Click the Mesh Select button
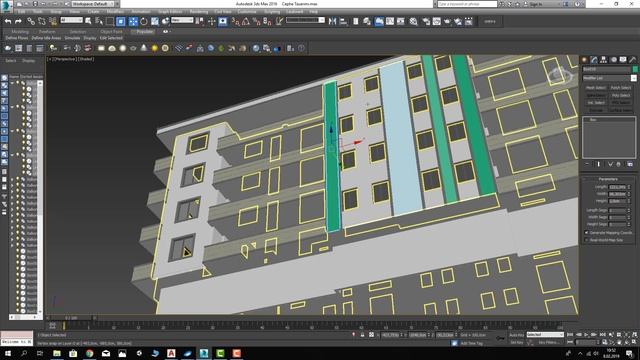The image size is (640, 360). tap(596, 88)
